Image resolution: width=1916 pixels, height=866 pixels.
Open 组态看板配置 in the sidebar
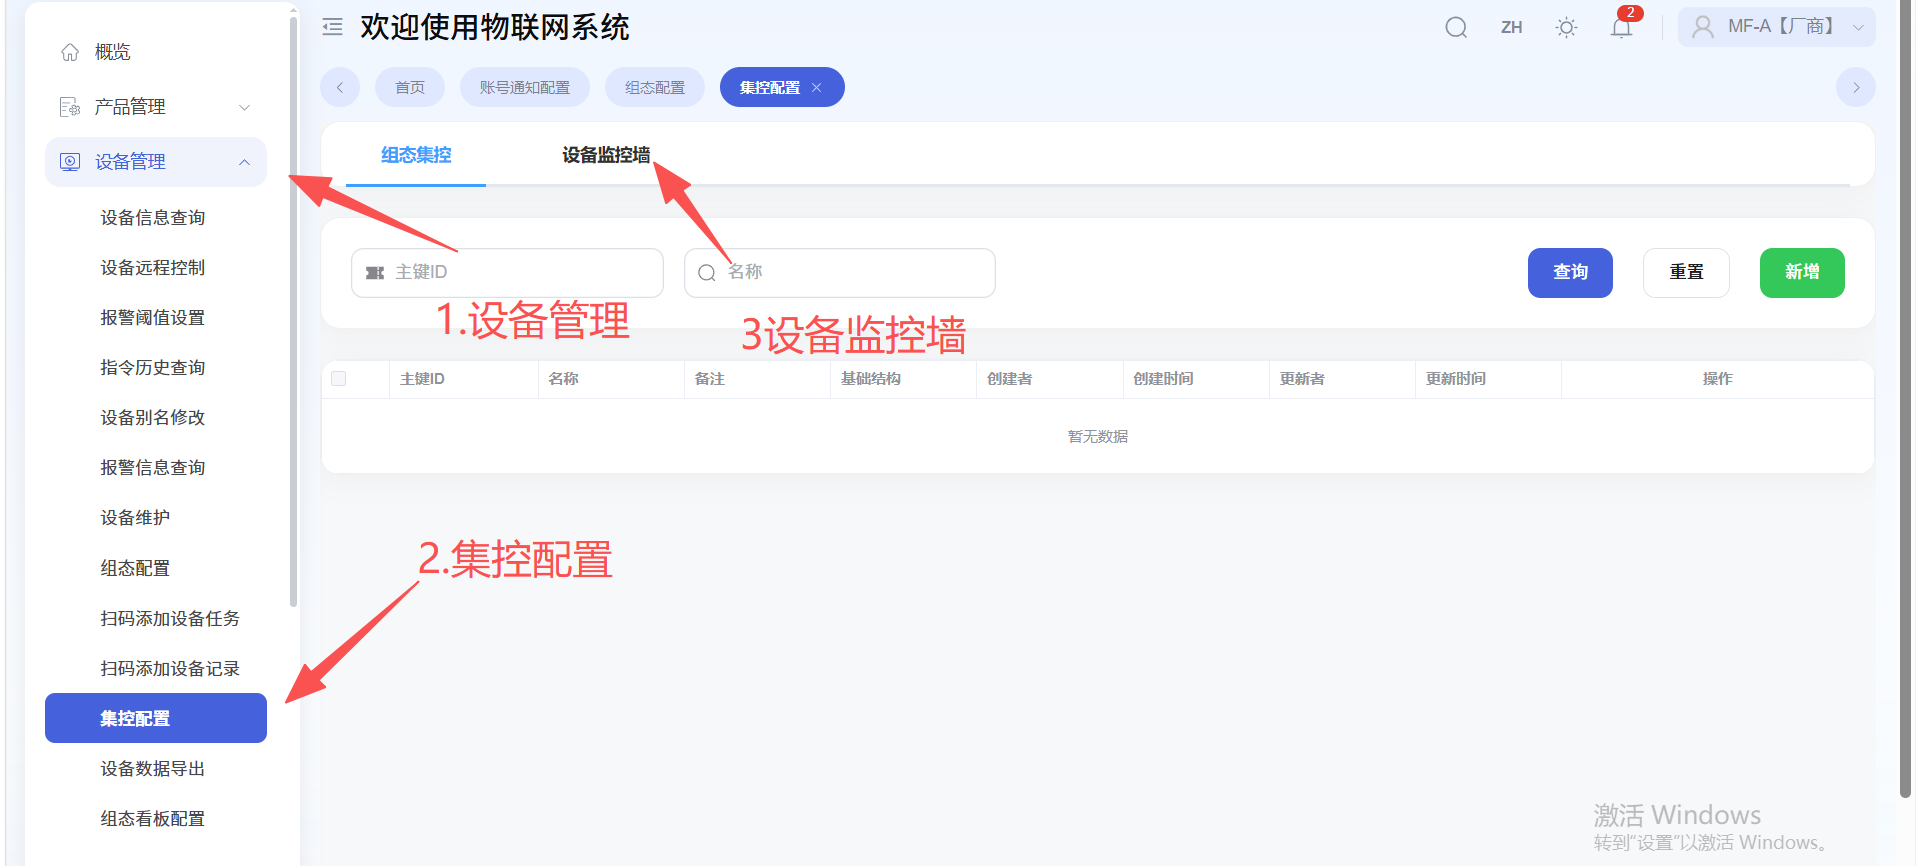pos(156,818)
